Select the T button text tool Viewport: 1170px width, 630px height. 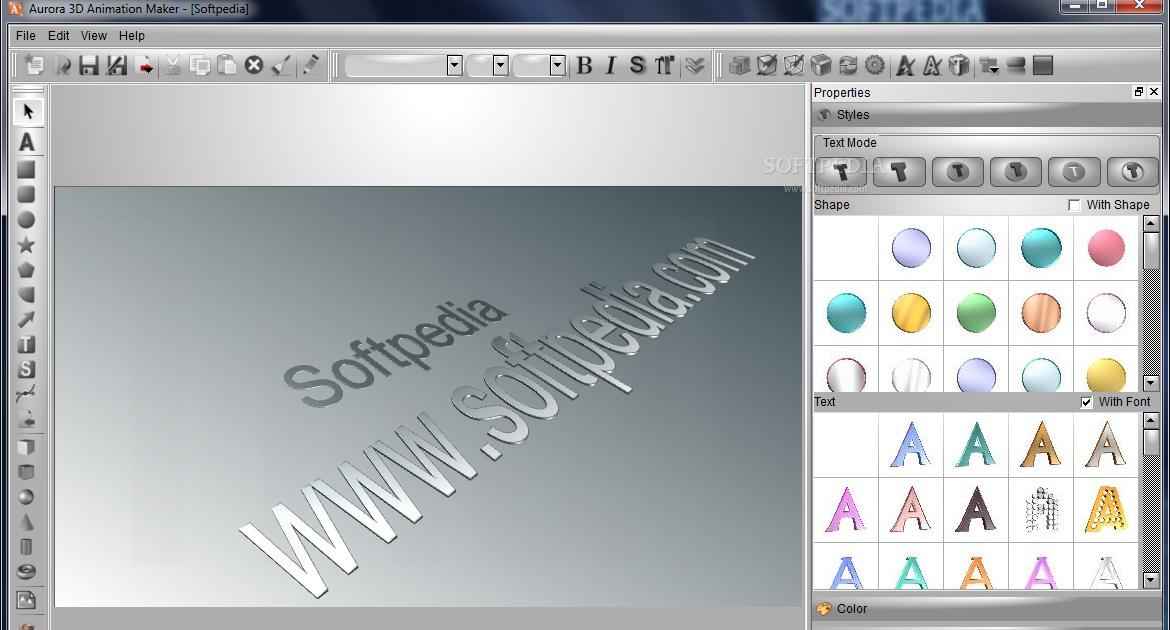(26, 344)
